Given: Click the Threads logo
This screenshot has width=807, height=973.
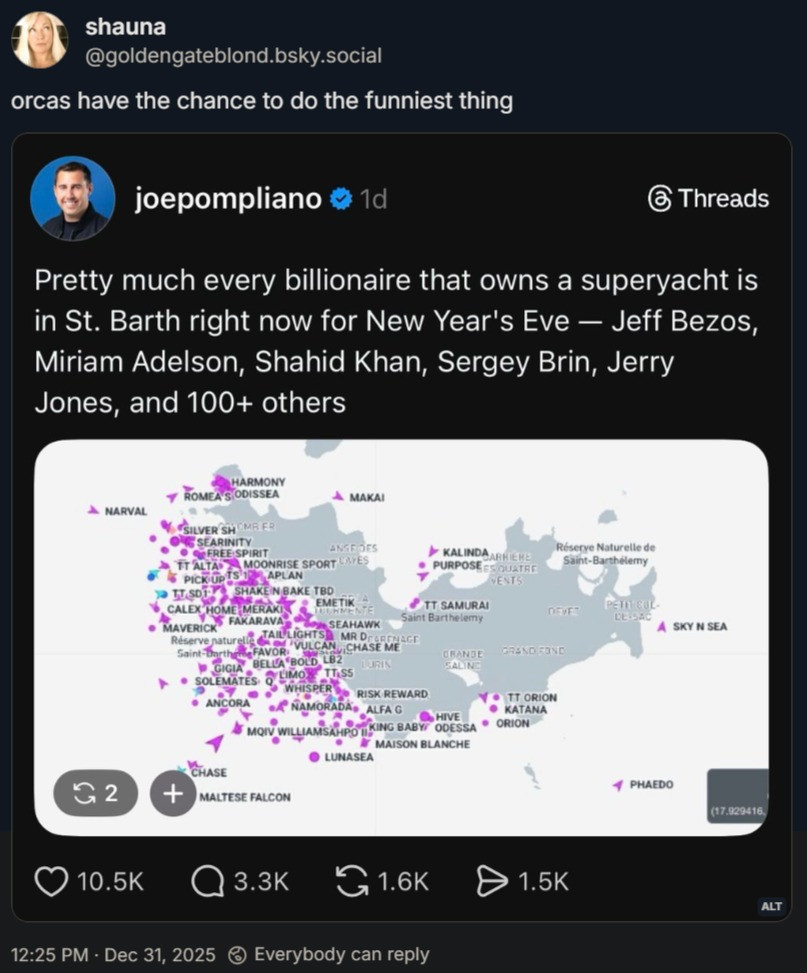Looking at the screenshot, I should coord(660,199).
